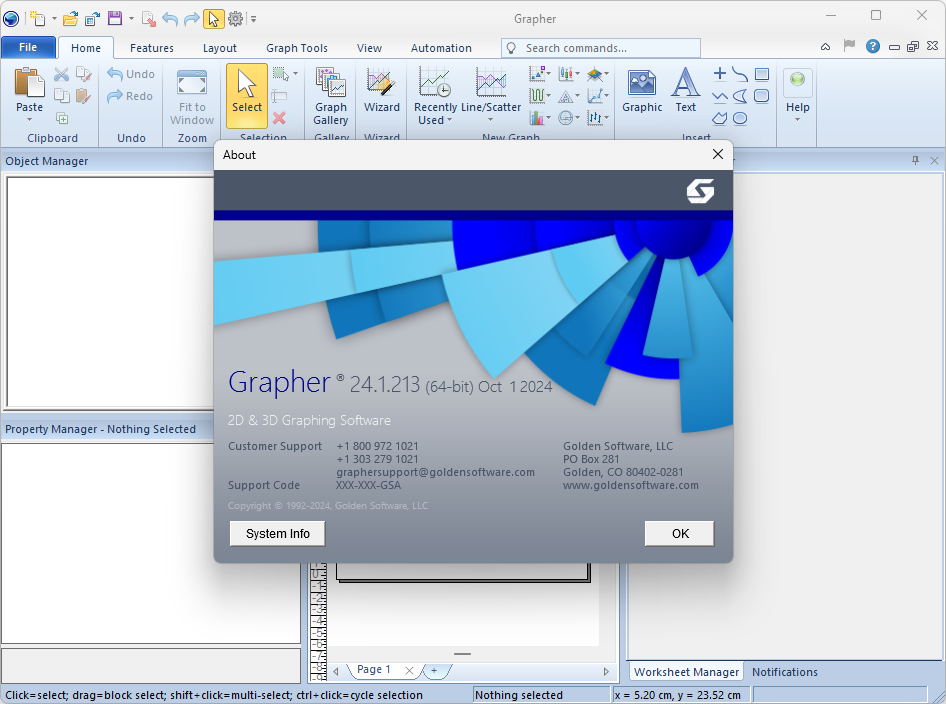Select the Ellipse draw tool
Screen dimensions: 946x704
click(x=740, y=118)
